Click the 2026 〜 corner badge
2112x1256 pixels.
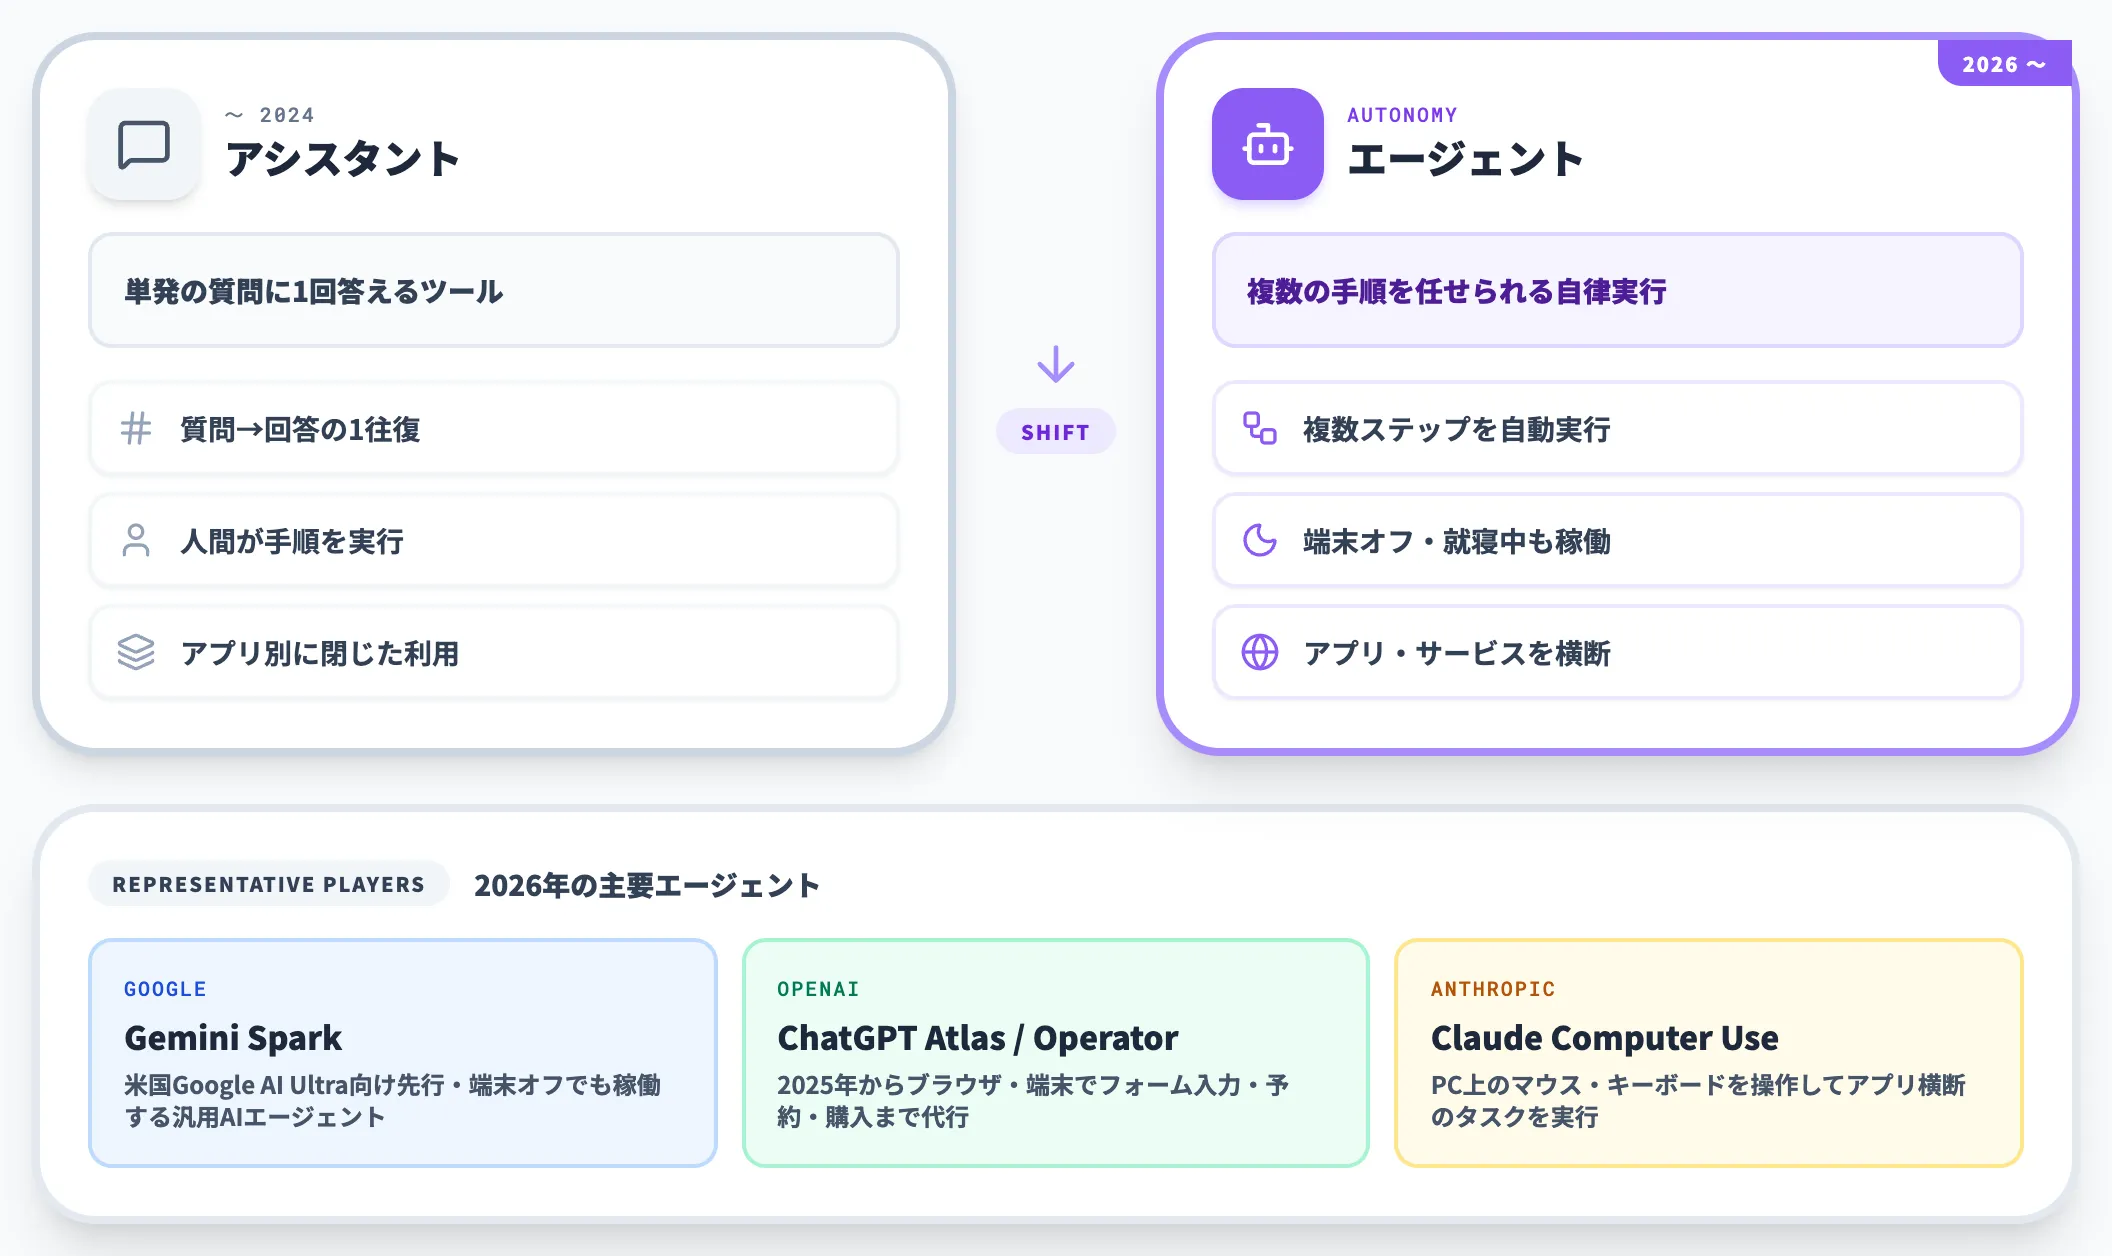coord(2004,64)
